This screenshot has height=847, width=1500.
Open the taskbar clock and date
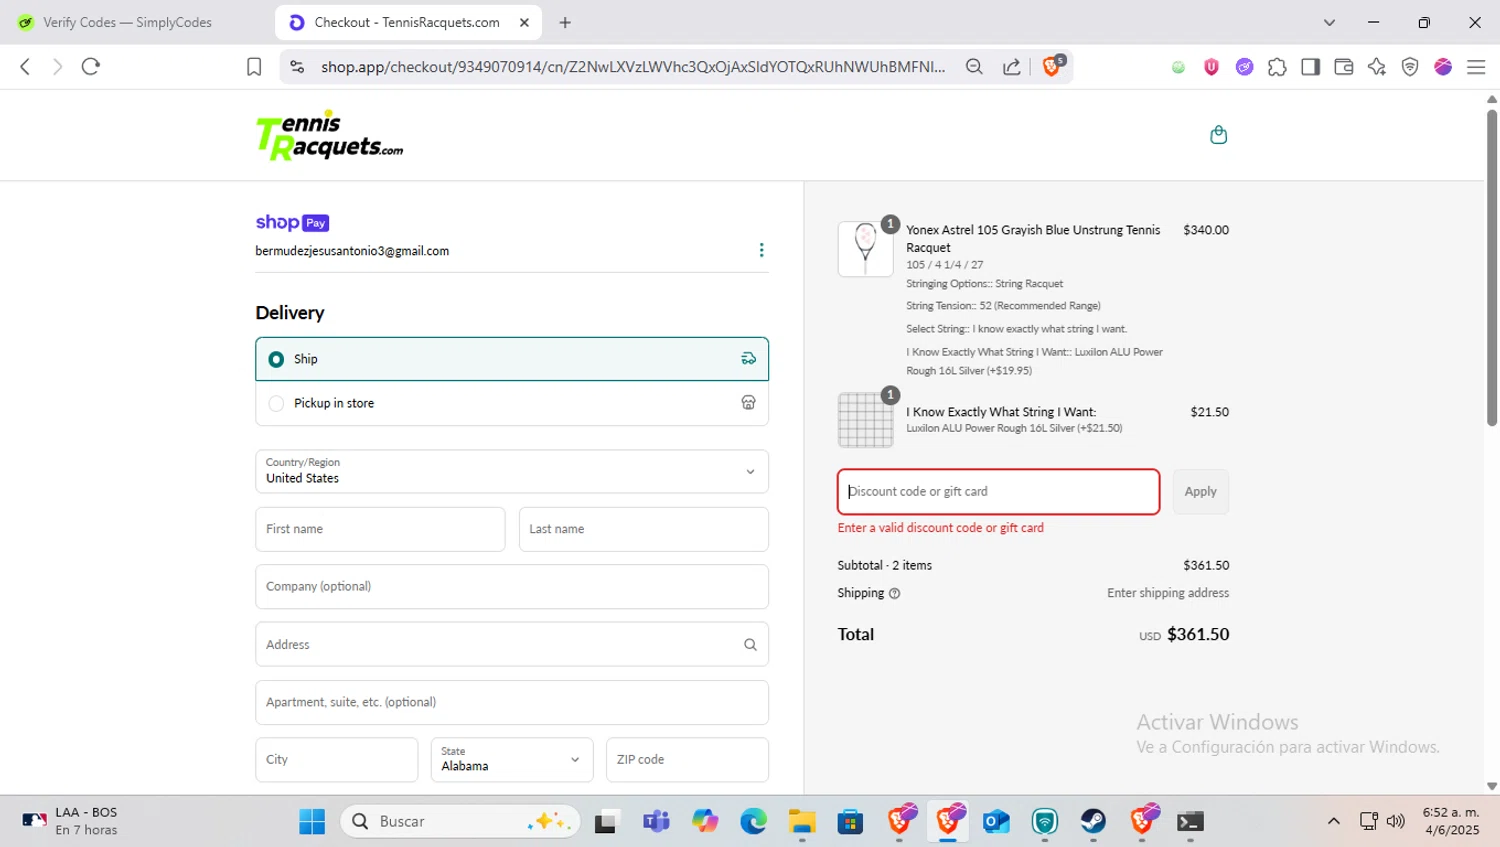1451,821
